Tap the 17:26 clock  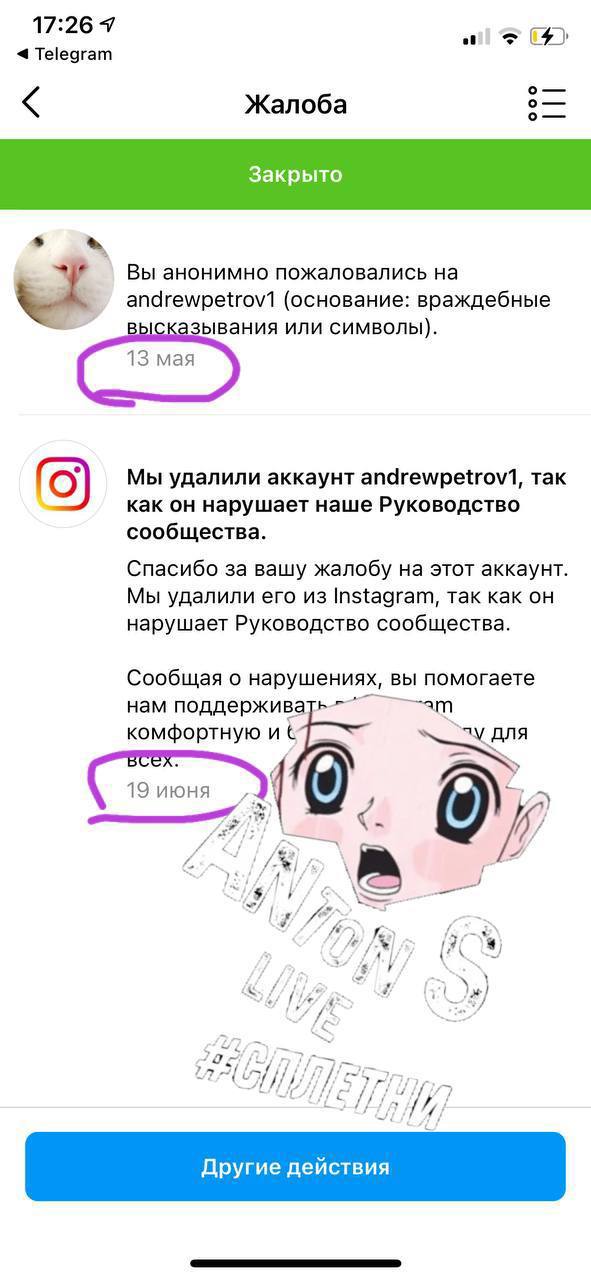pyautogui.click(x=62, y=25)
